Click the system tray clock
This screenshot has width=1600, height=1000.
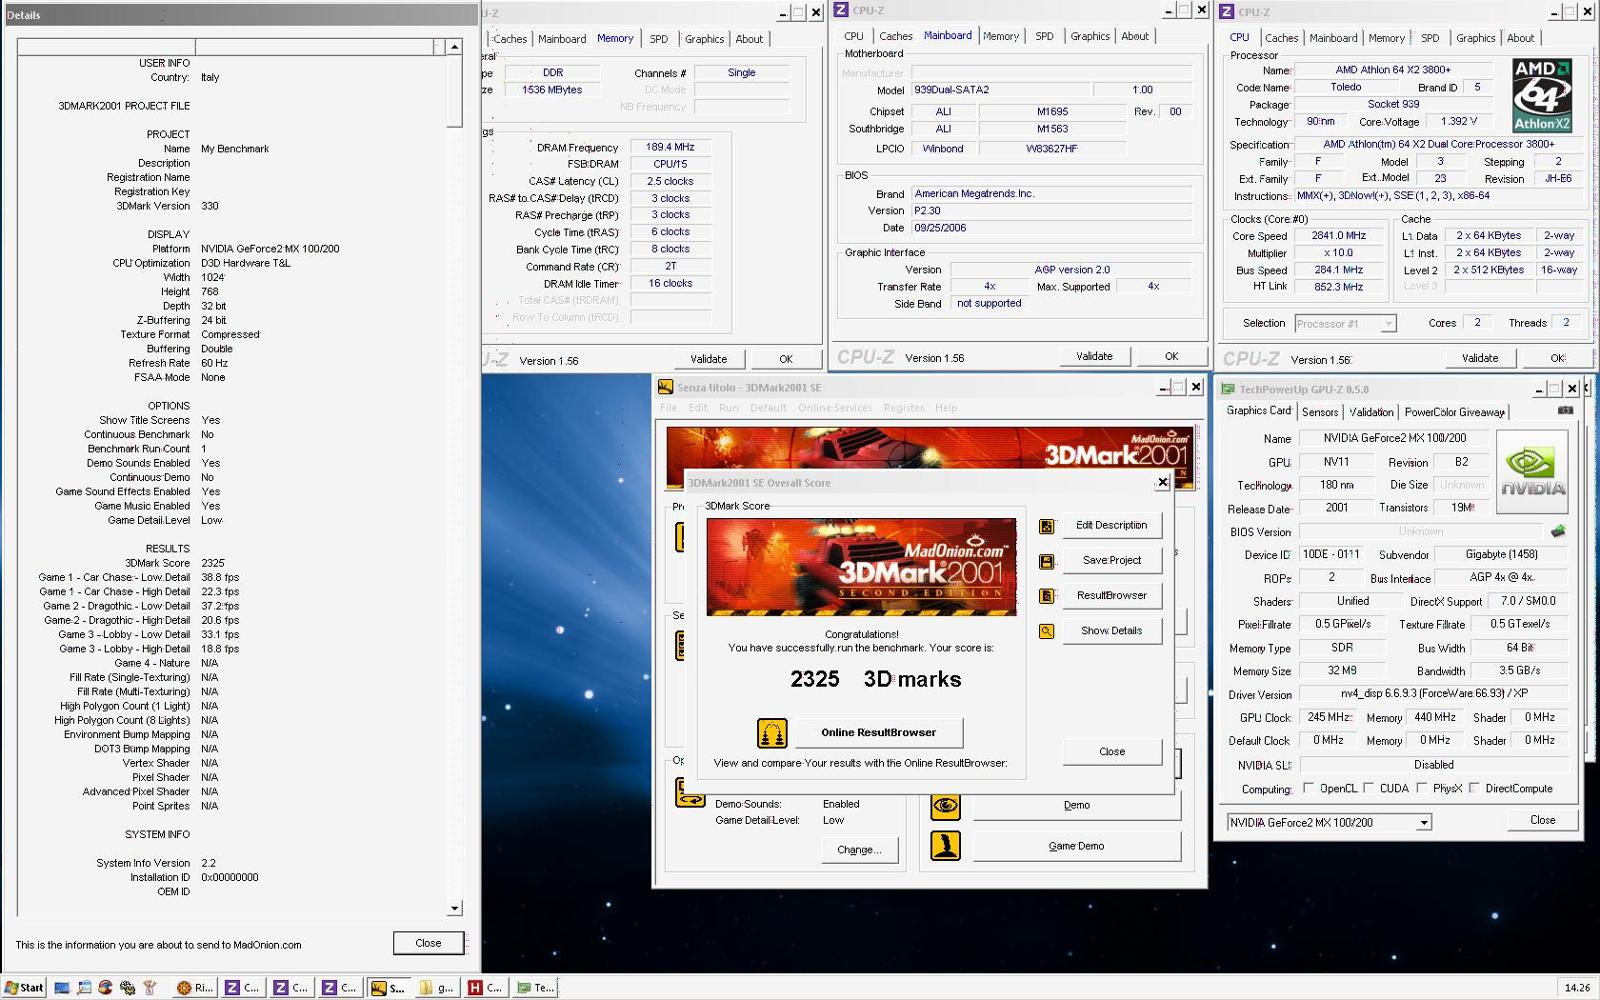coord(1577,987)
